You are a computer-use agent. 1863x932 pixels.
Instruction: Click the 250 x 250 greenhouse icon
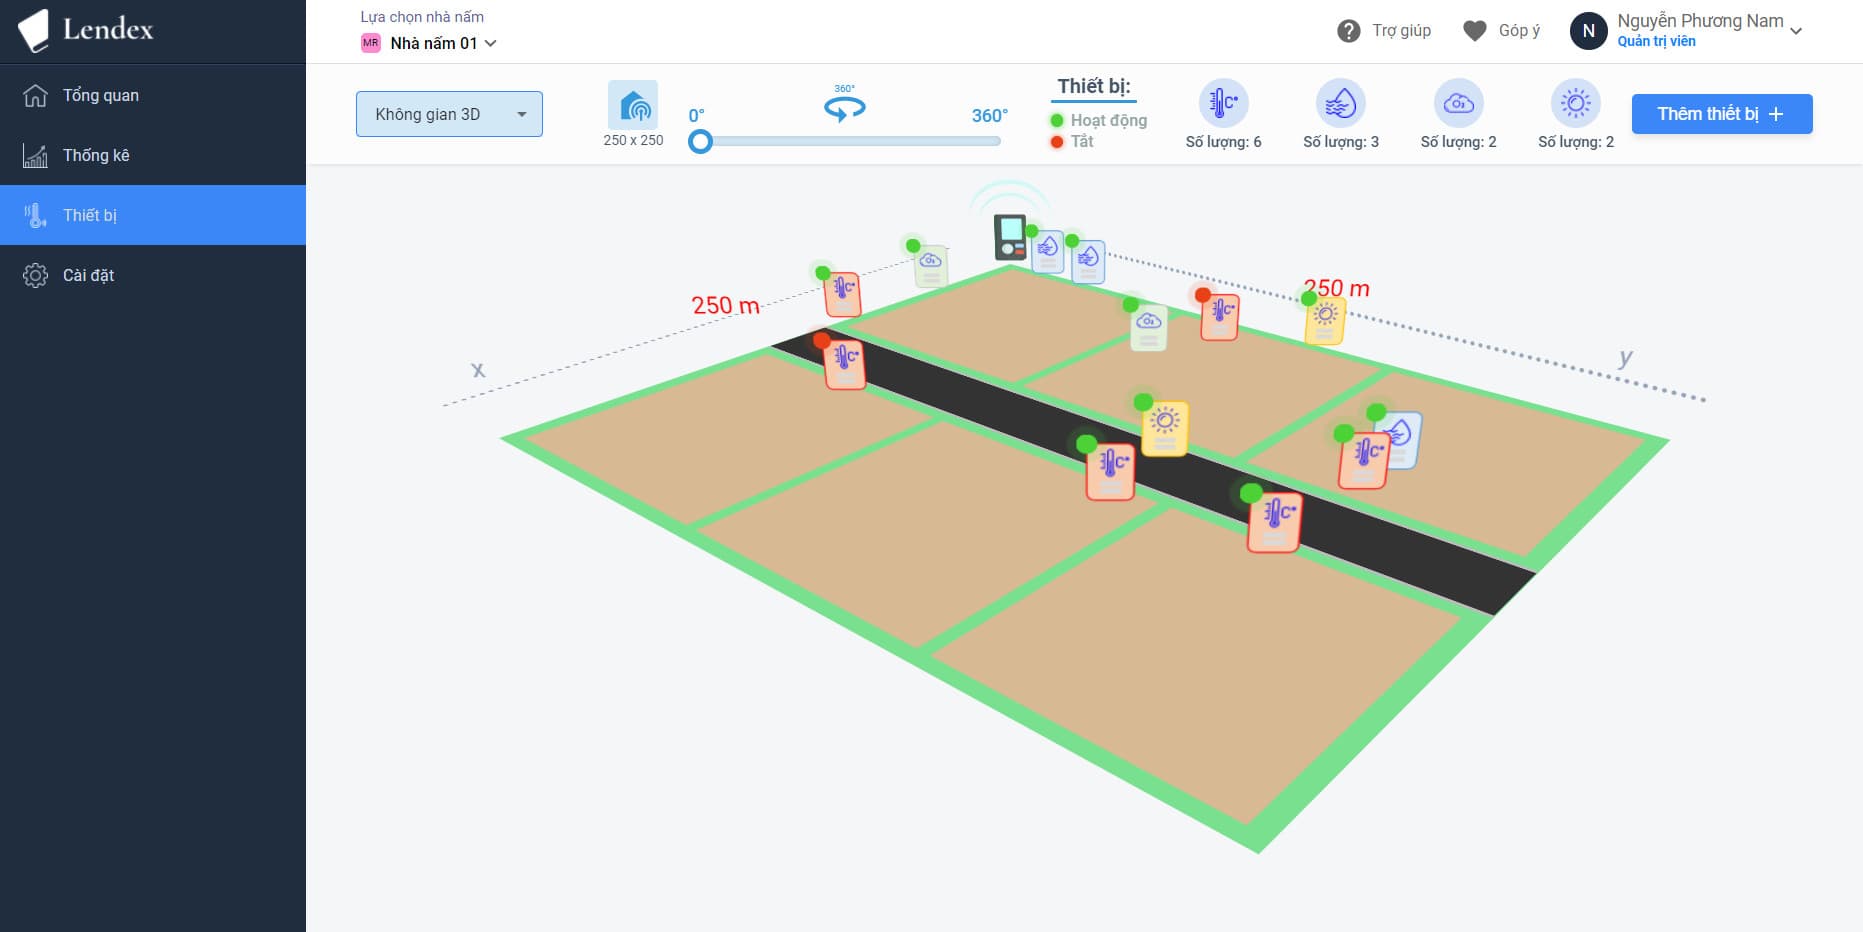[633, 105]
